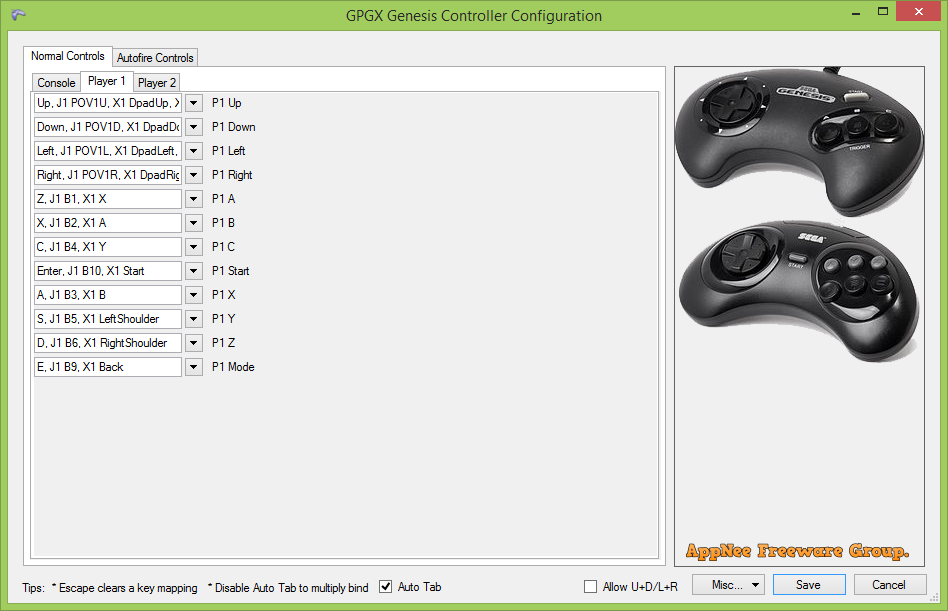Click the 3-button Genesis controller image

800,140
